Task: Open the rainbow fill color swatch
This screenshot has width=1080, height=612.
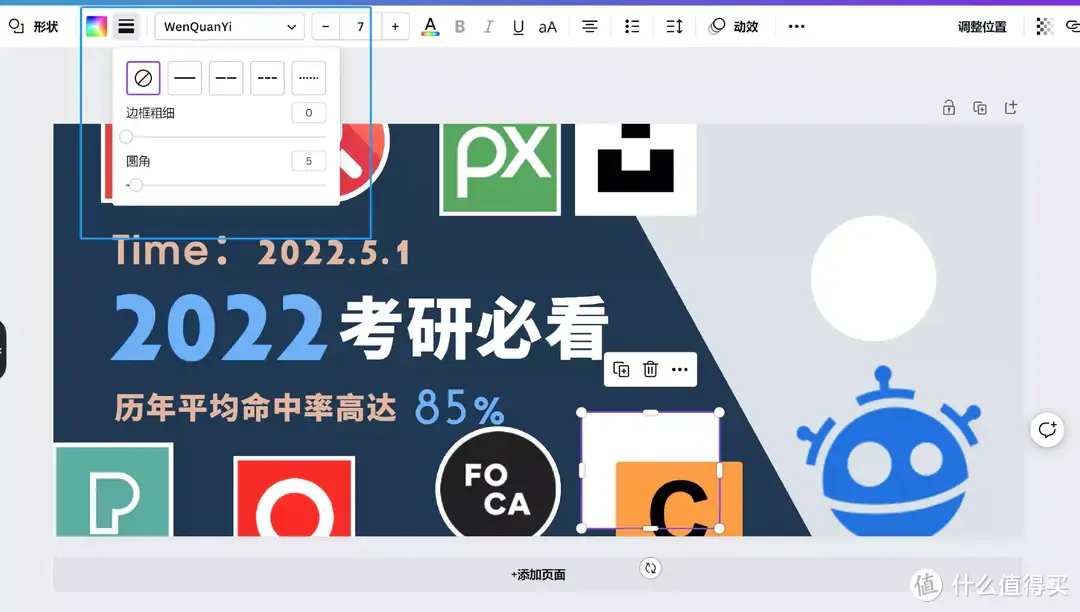Action: 96,27
